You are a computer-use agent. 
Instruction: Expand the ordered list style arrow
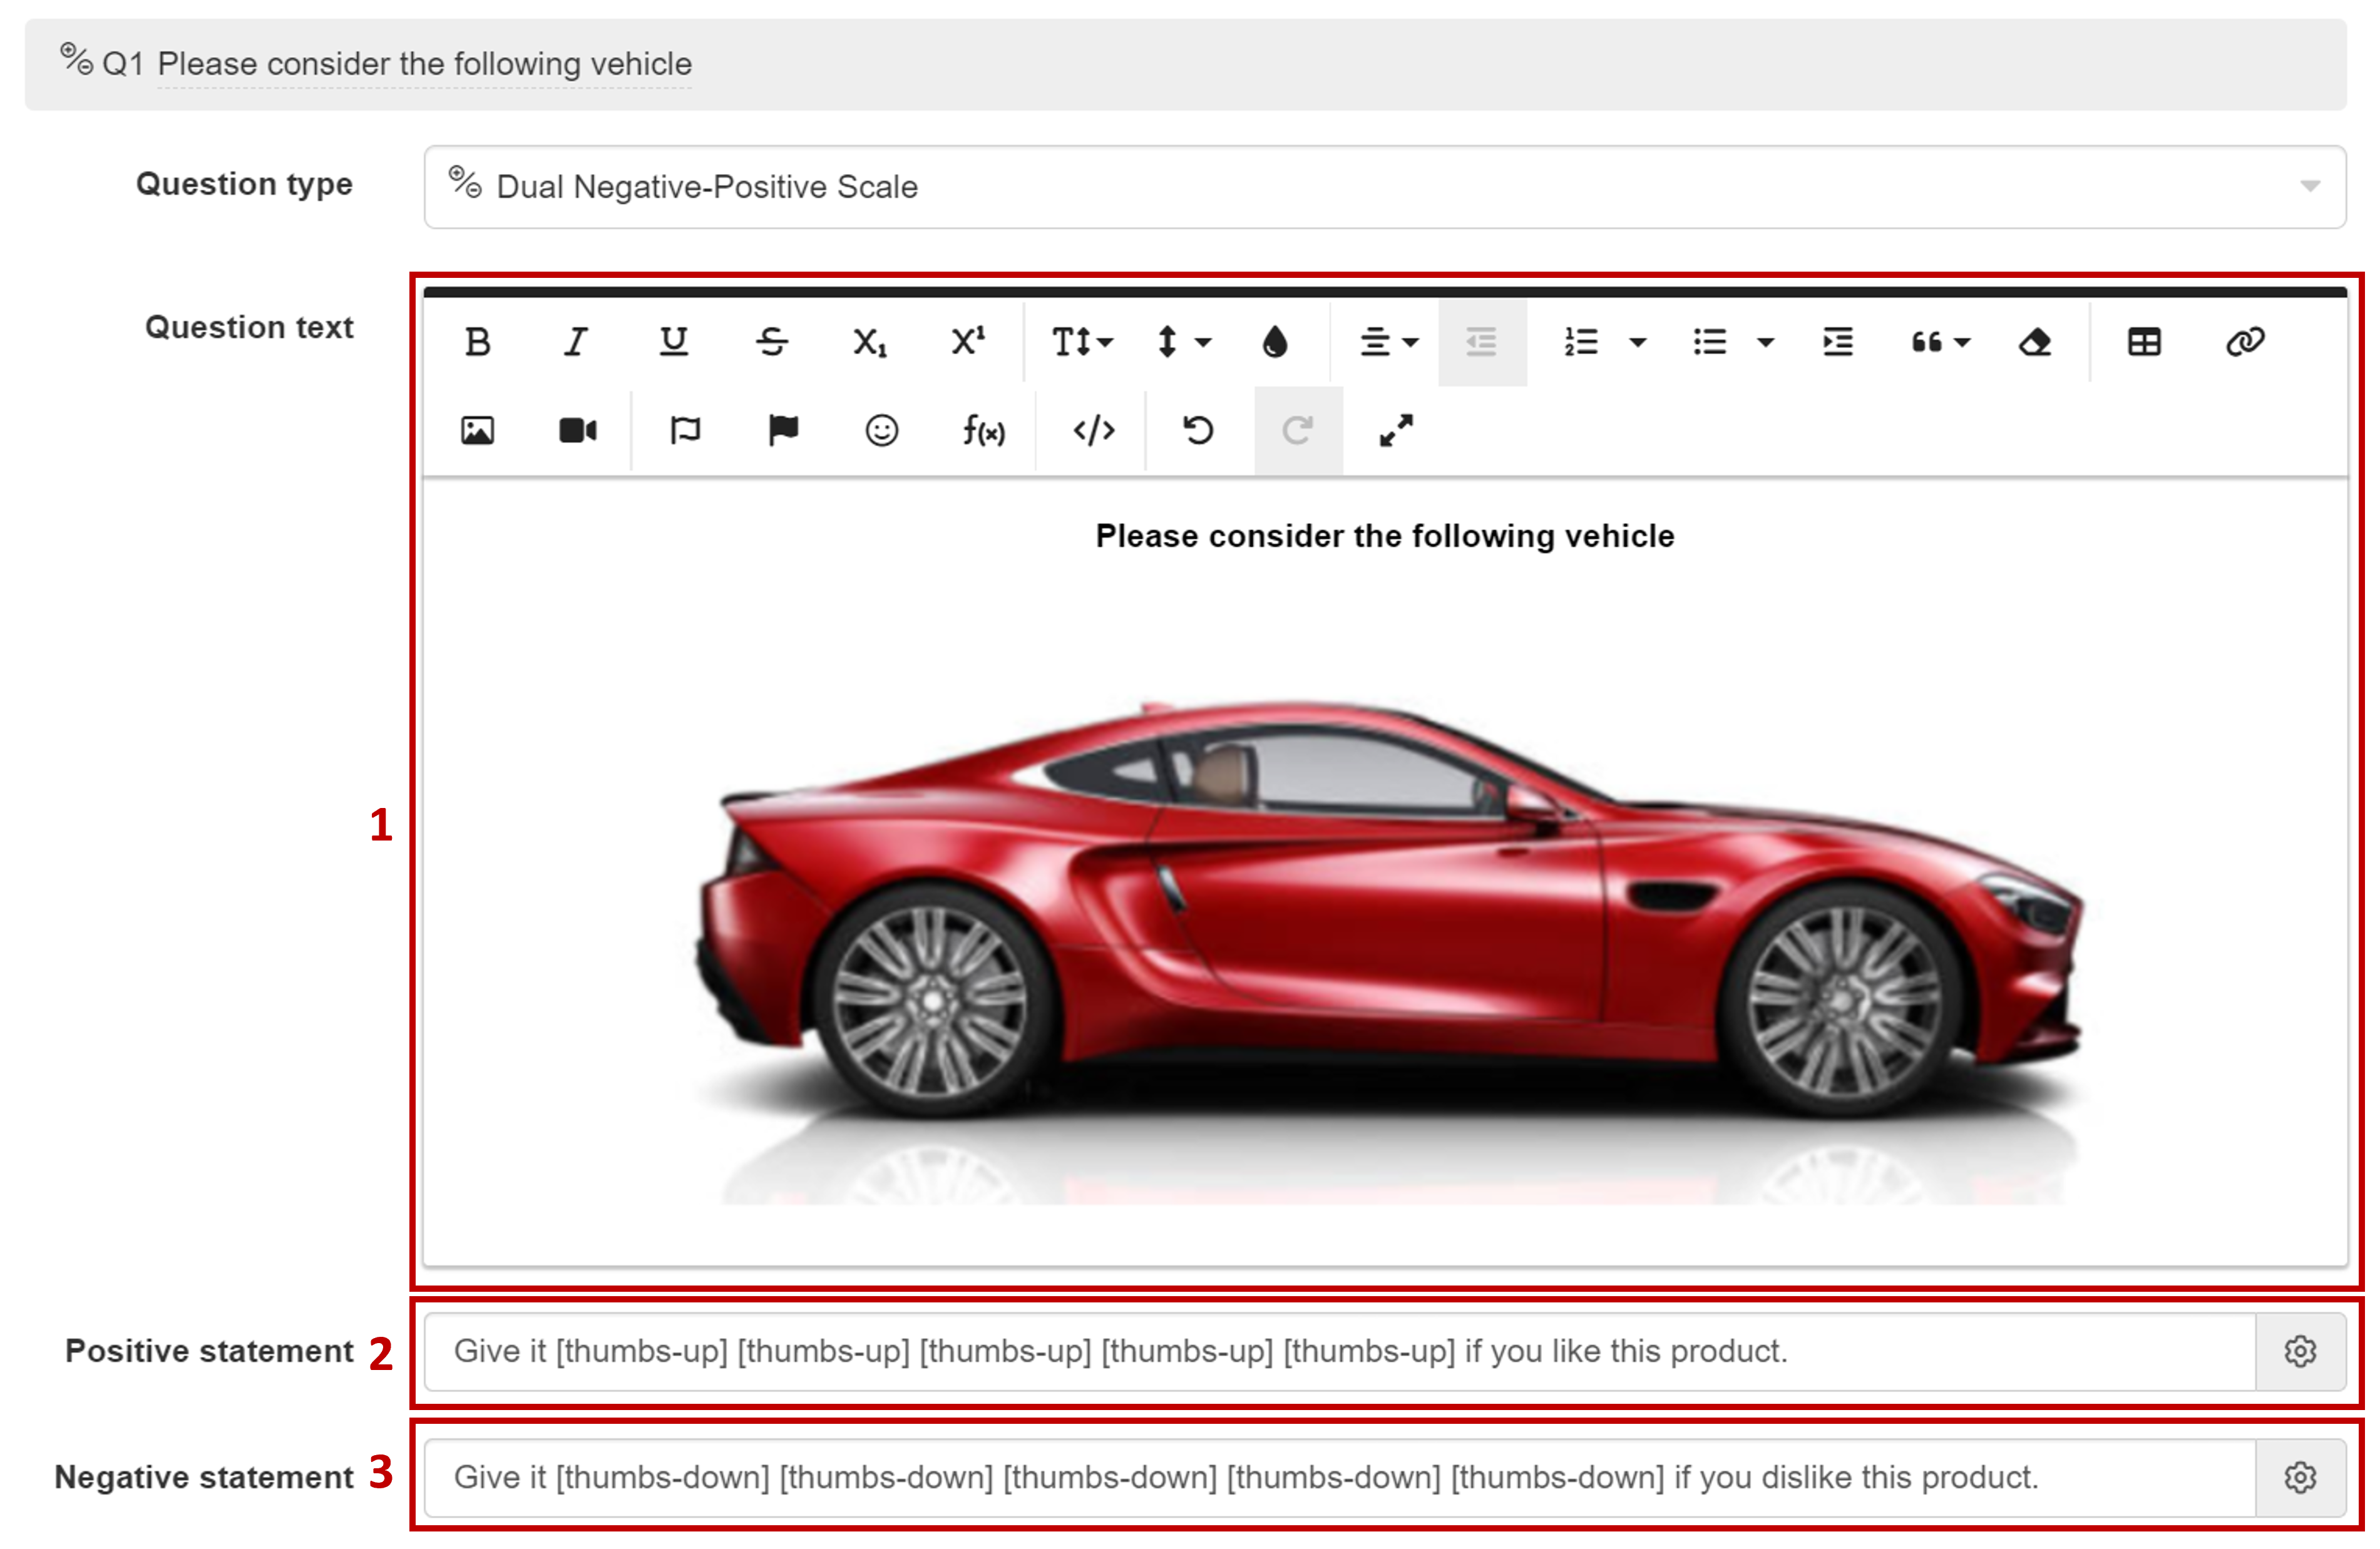(x=1637, y=343)
